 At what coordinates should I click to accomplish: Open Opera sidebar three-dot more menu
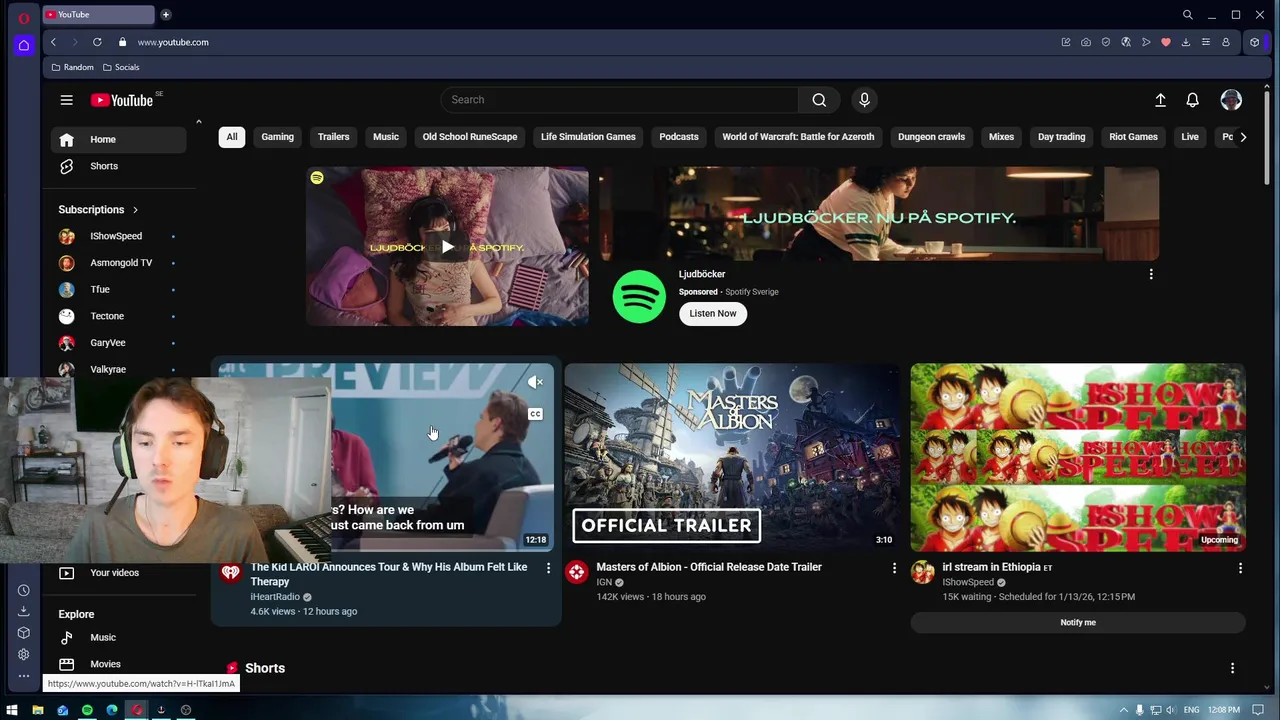tap(24, 676)
